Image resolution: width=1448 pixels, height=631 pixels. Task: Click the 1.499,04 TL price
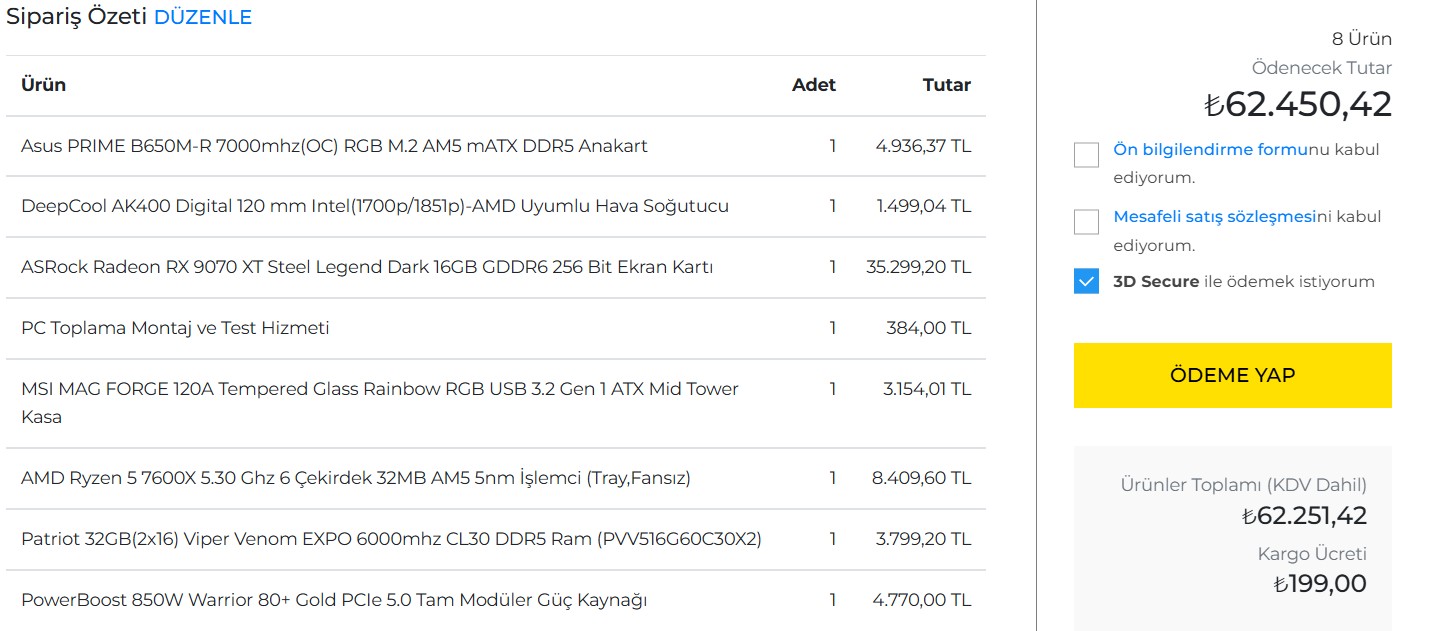[924, 207]
